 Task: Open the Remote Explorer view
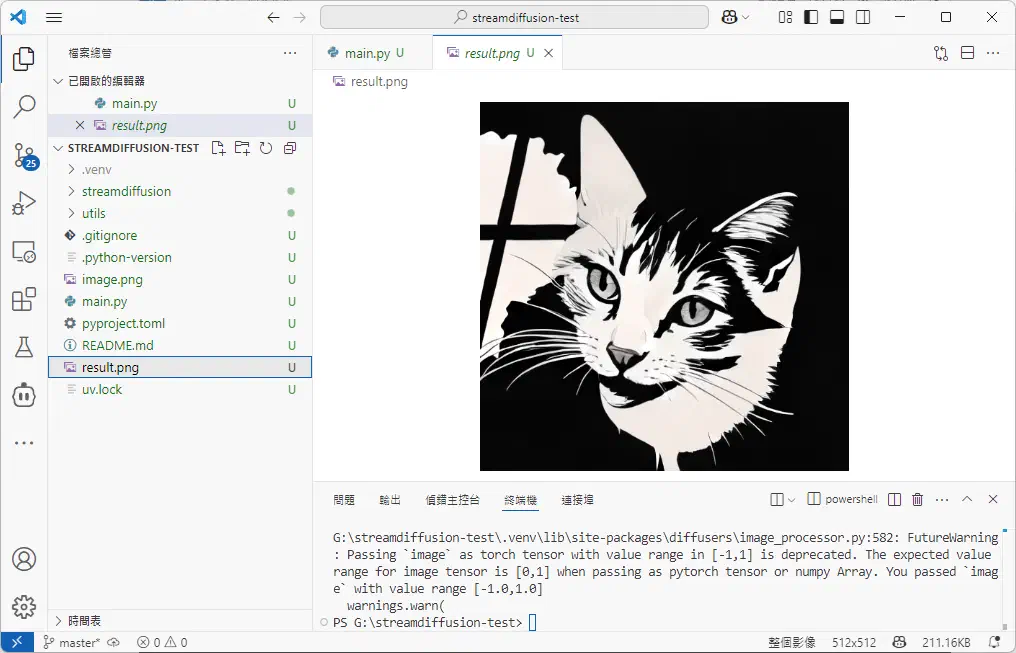pyautogui.click(x=24, y=252)
